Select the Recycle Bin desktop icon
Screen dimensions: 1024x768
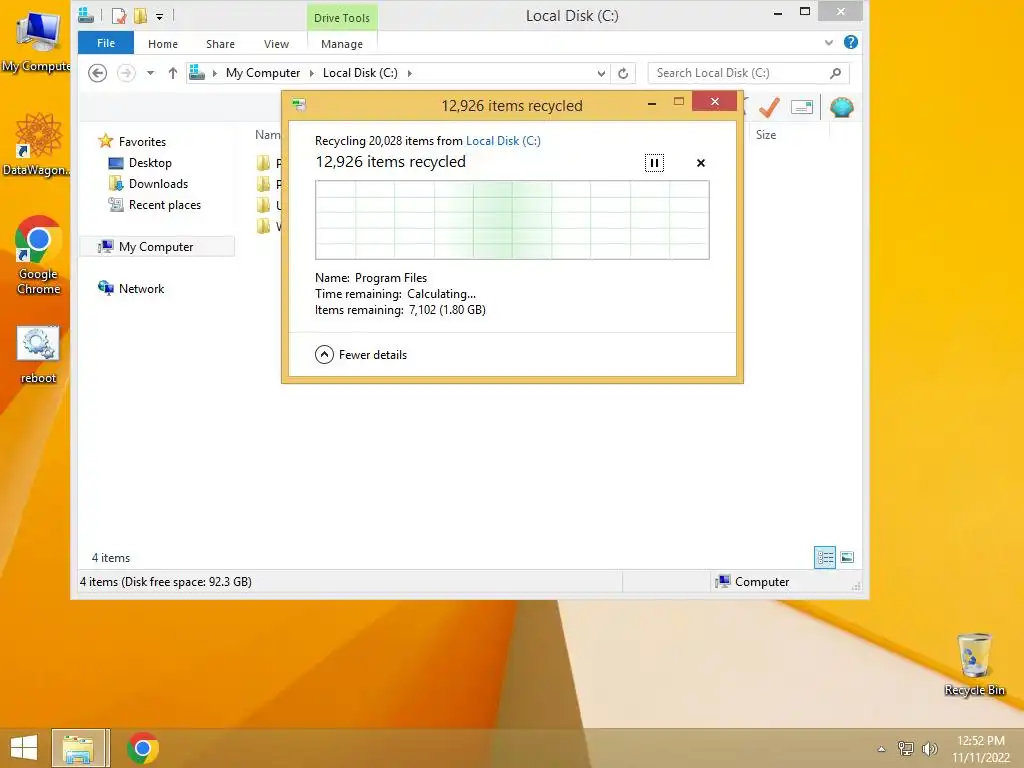(x=974, y=665)
